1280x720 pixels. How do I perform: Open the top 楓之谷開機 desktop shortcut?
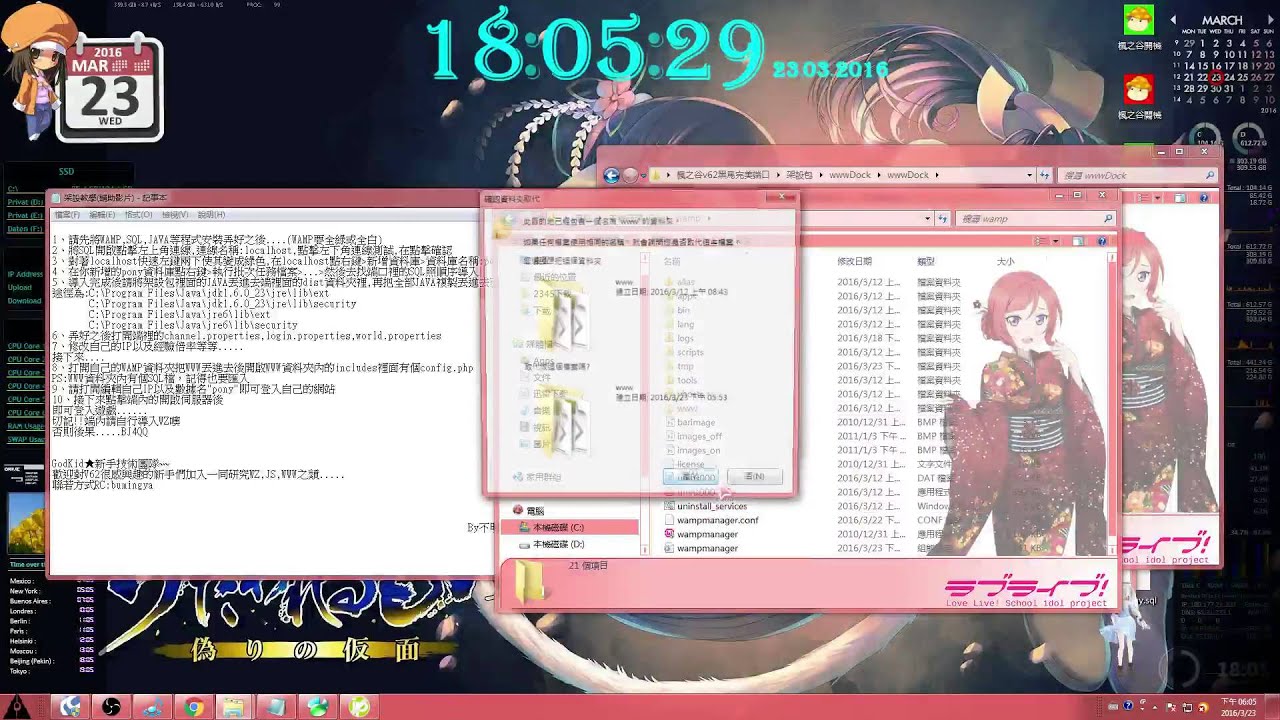pyautogui.click(x=1139, y=28)
